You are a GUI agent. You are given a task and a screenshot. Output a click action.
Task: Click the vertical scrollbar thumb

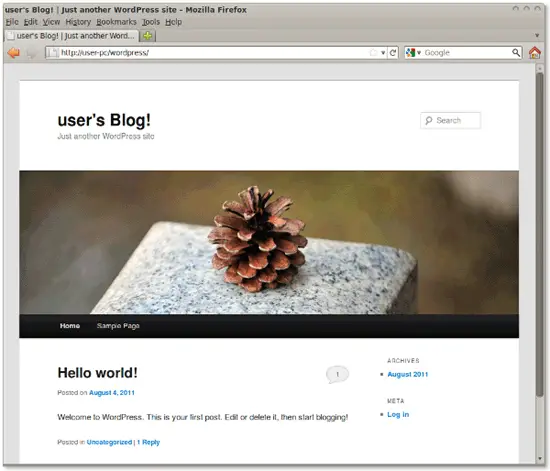tap(539, 235)
